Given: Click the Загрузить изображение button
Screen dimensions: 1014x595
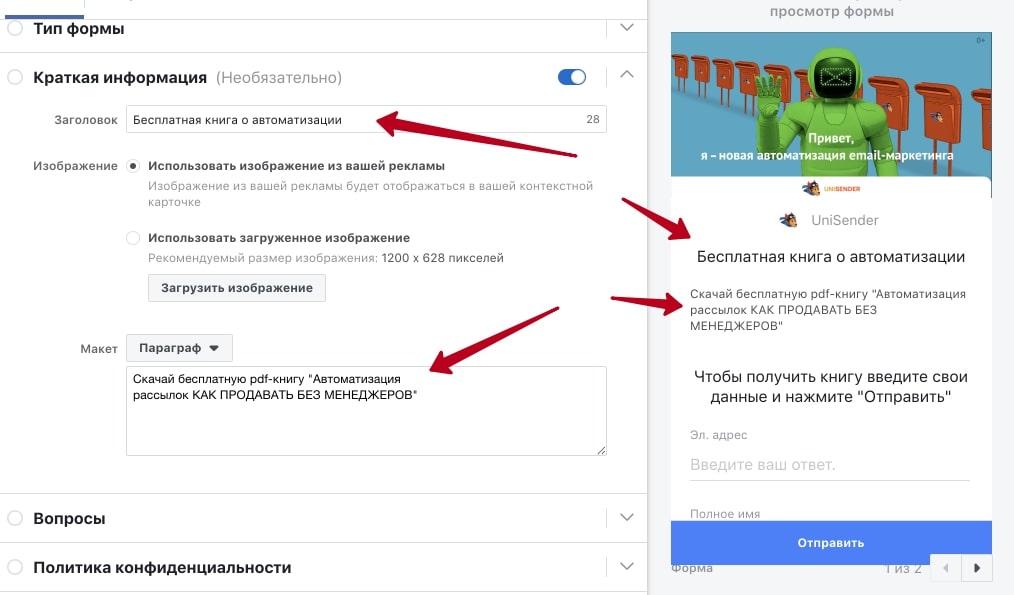Looking at the screenshot, I should pos(237,288).
